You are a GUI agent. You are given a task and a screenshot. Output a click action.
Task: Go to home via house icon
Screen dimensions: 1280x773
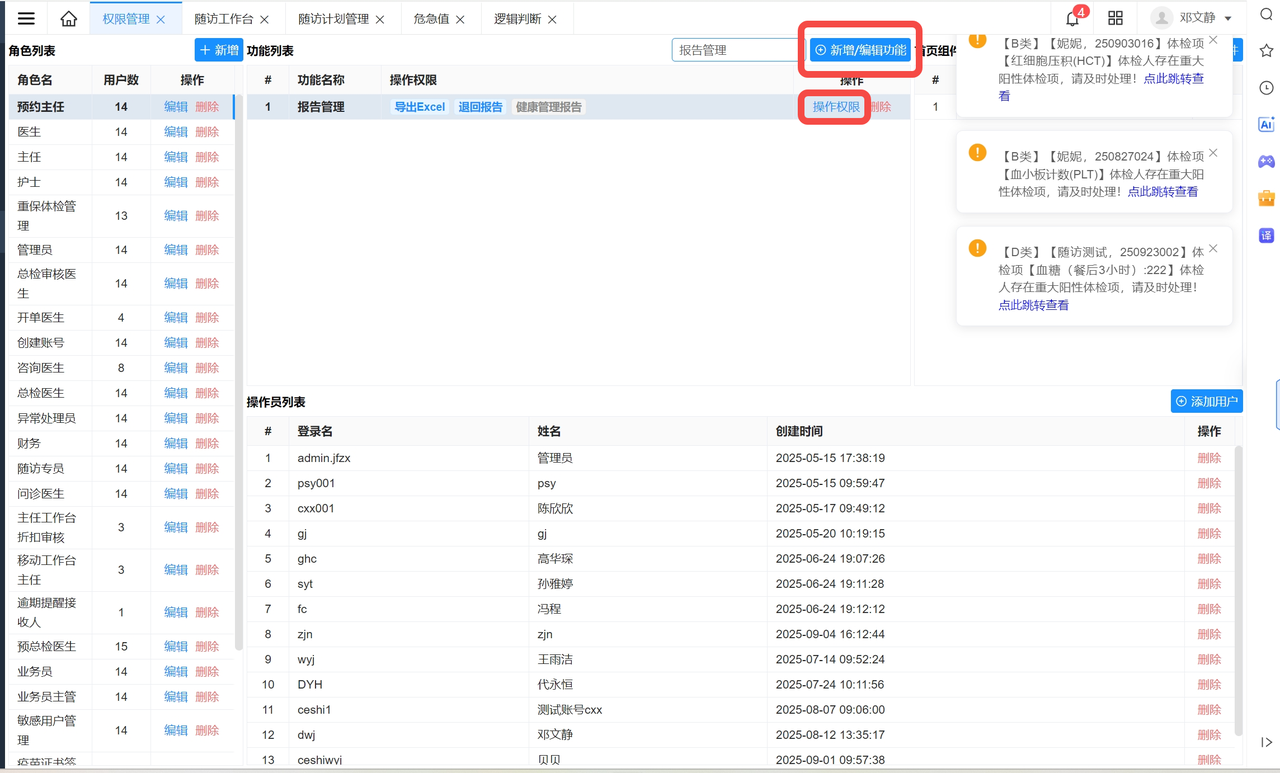click(68, 19)
